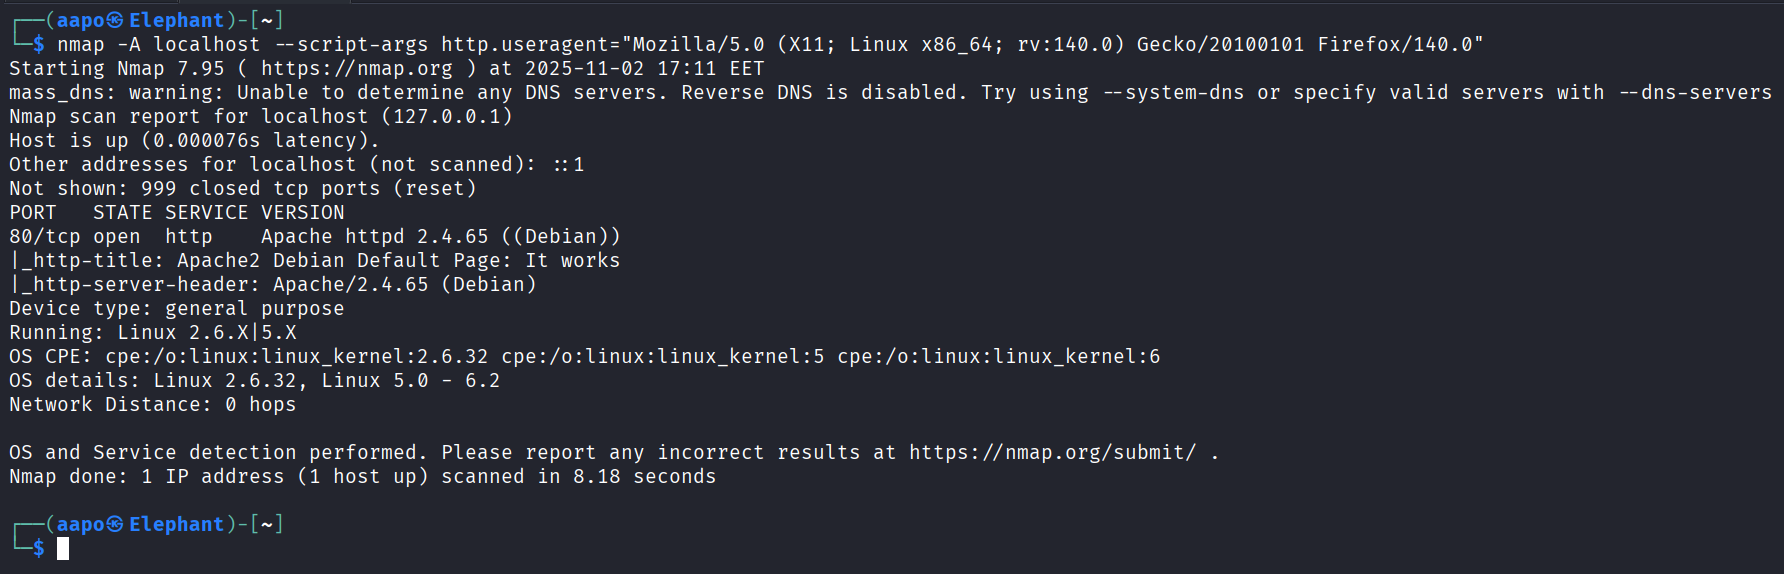
Task: Click the --system-dns option text
Action: tap(1174, 92)
